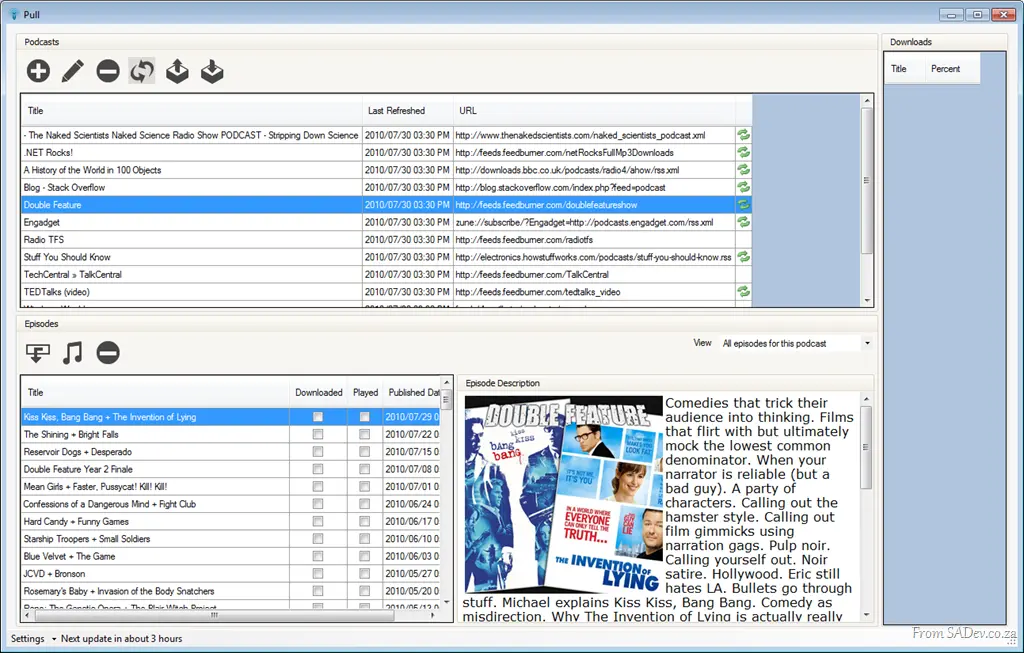This screenshot has height=653, width=1024.
Task: Click the add podcast plus icon
Action: [x=39, y=71]
